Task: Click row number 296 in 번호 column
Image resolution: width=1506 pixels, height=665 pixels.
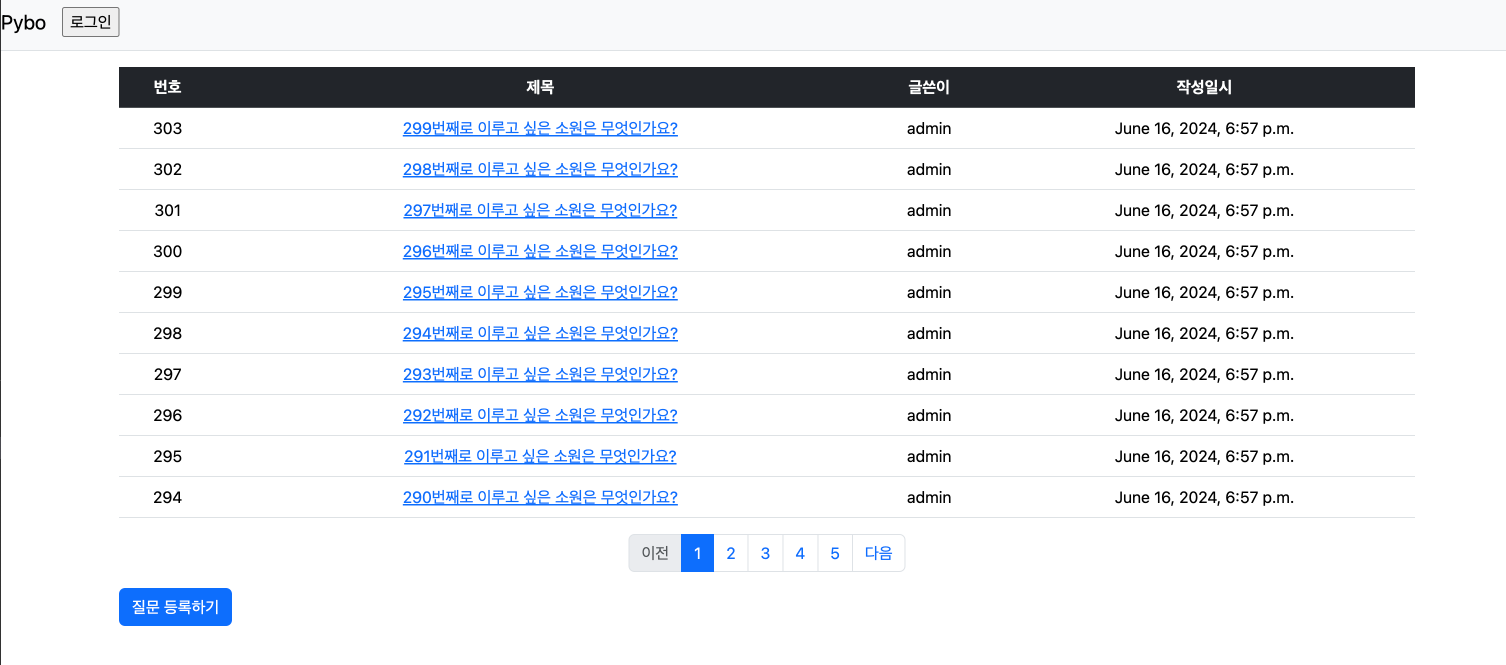Action: (x=168, y=415)
